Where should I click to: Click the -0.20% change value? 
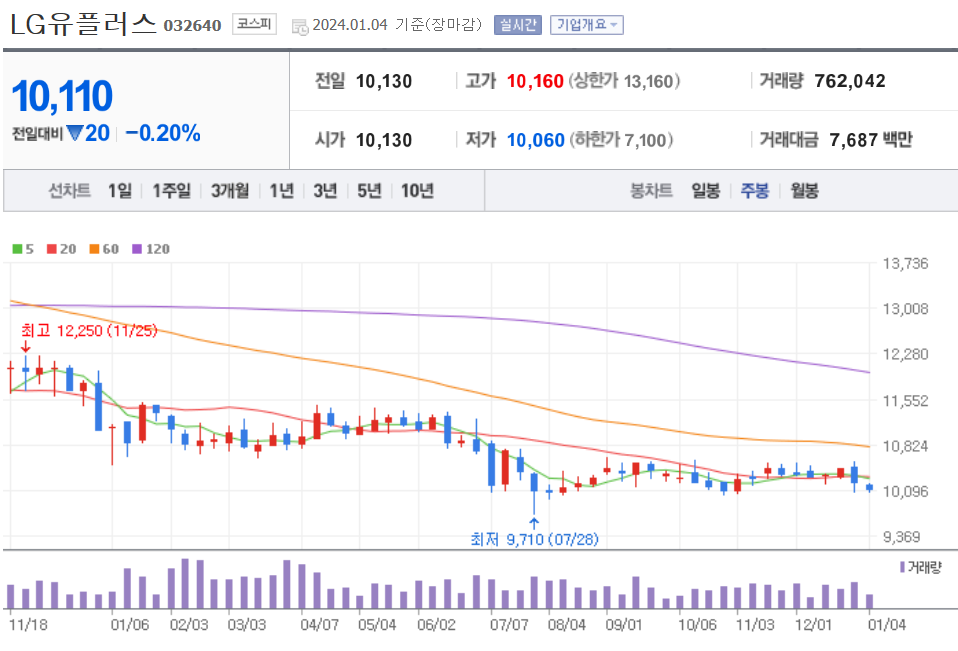pyautogui.click(x=163, y=133)
